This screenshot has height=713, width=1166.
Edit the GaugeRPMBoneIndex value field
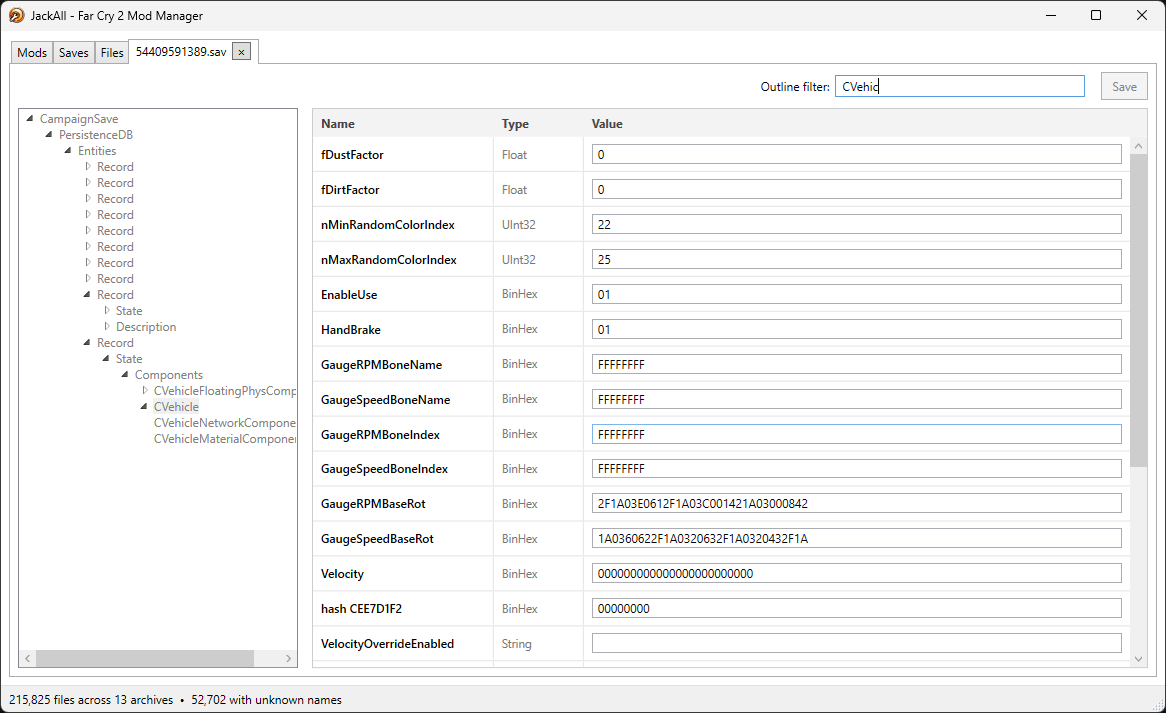pos(857,434)
